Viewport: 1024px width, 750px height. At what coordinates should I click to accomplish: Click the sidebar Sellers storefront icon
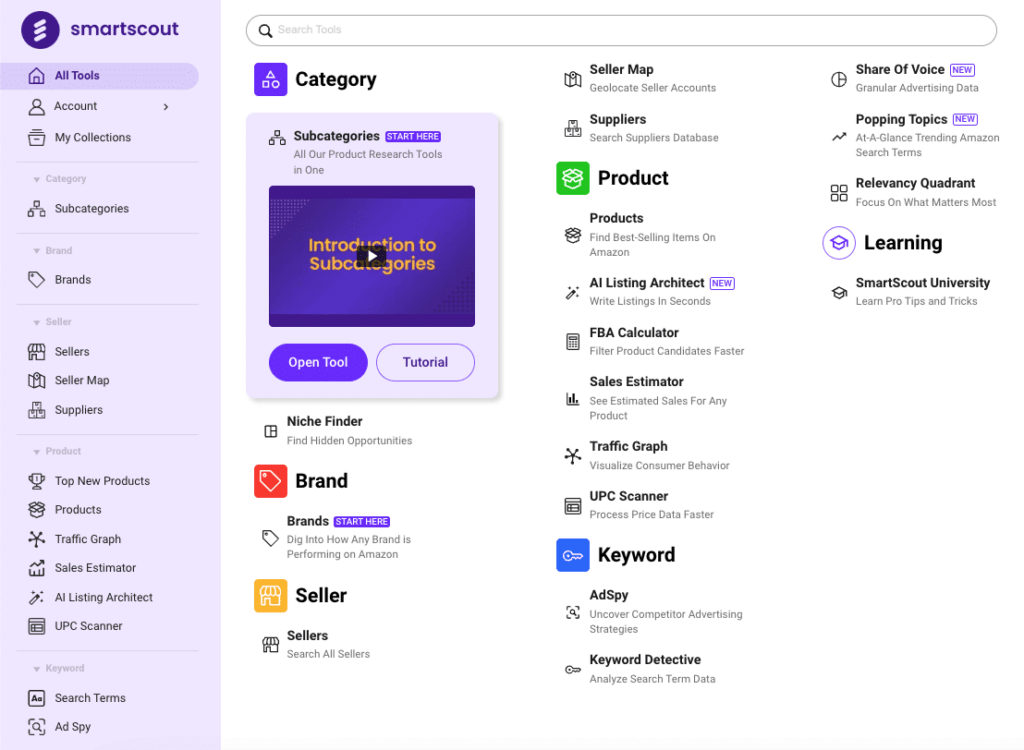tap(37, 351)
